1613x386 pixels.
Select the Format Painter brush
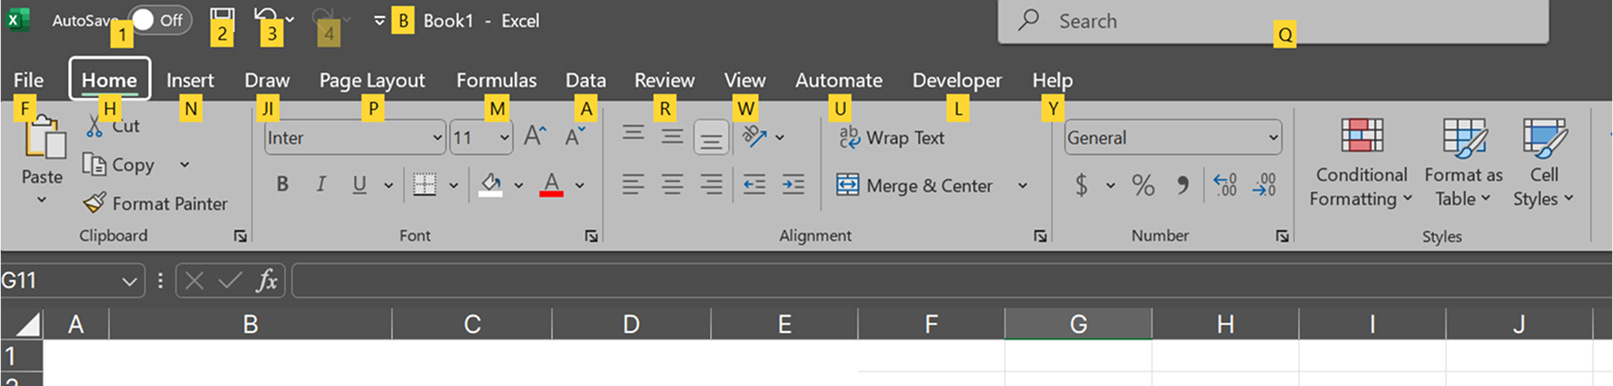point(95,203)
